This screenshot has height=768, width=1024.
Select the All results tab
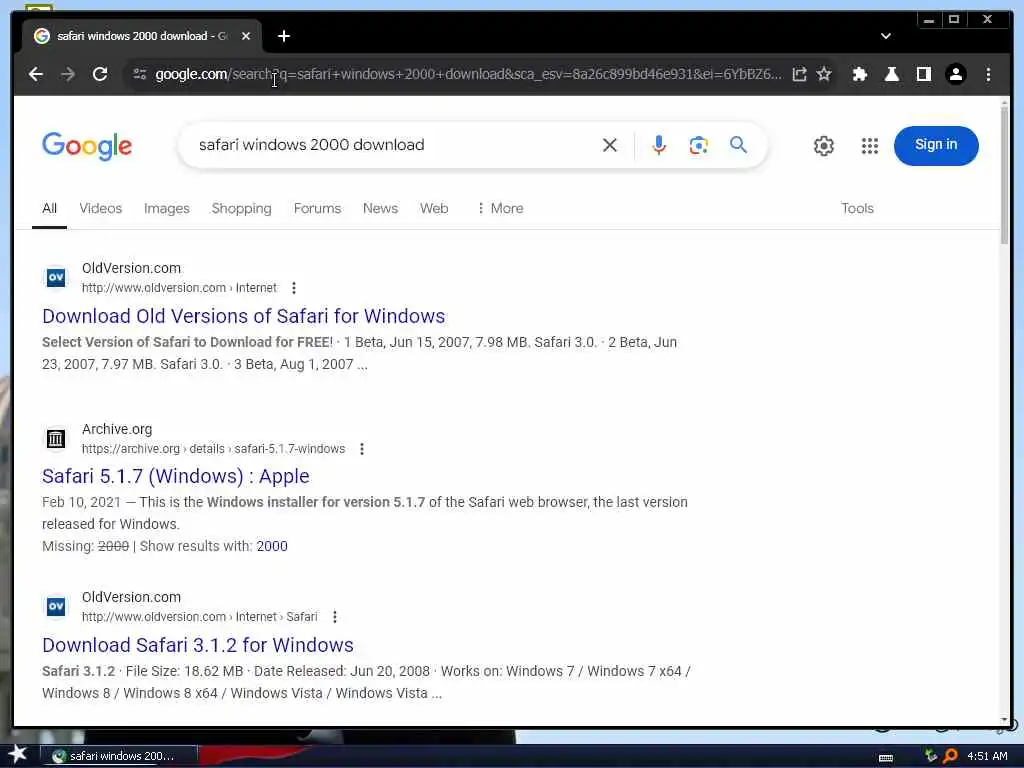[x=50, y=208]
